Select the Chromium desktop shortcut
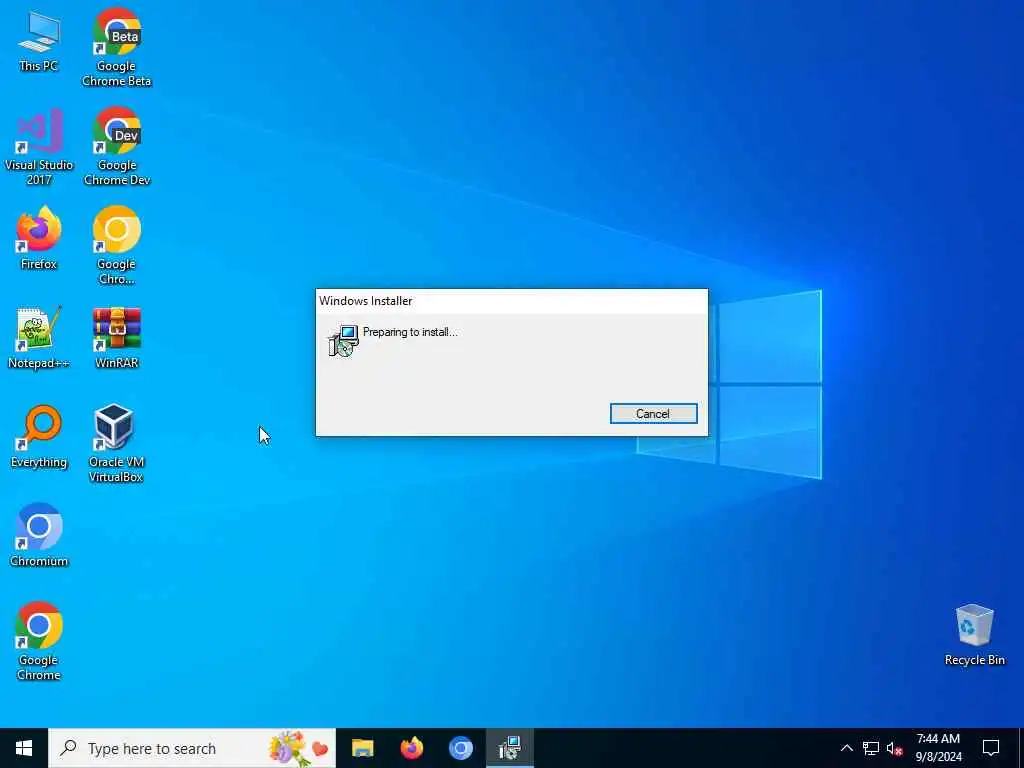 coord(39,536)
